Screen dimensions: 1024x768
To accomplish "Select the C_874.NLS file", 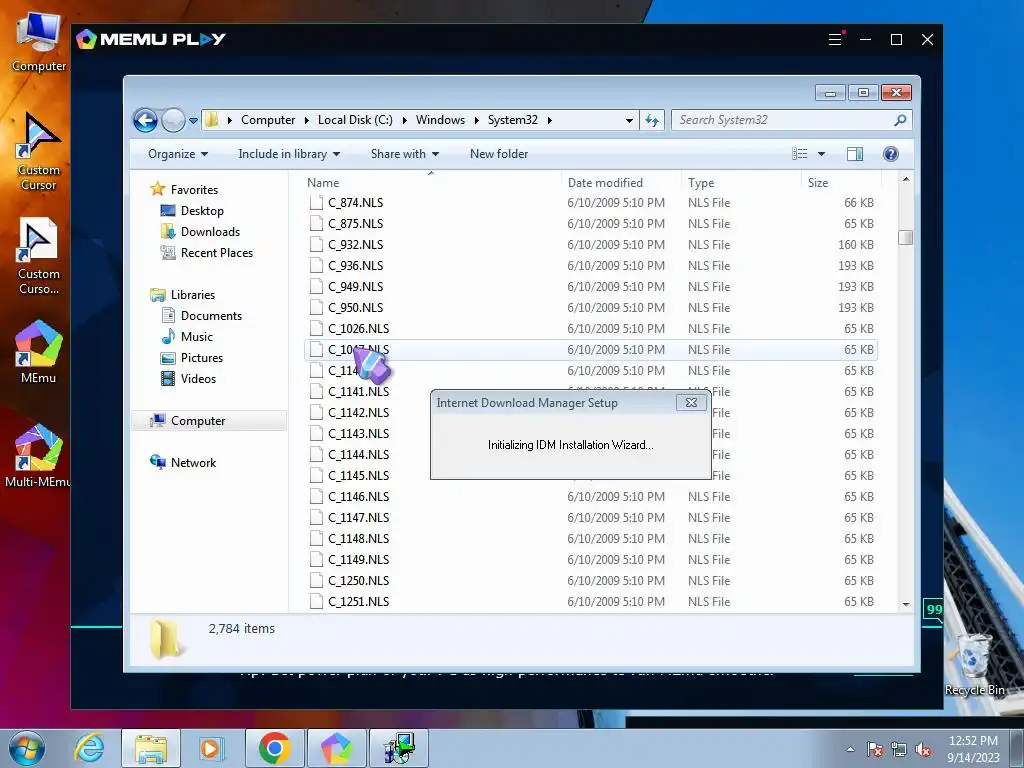I will click(x=590, y=202).
